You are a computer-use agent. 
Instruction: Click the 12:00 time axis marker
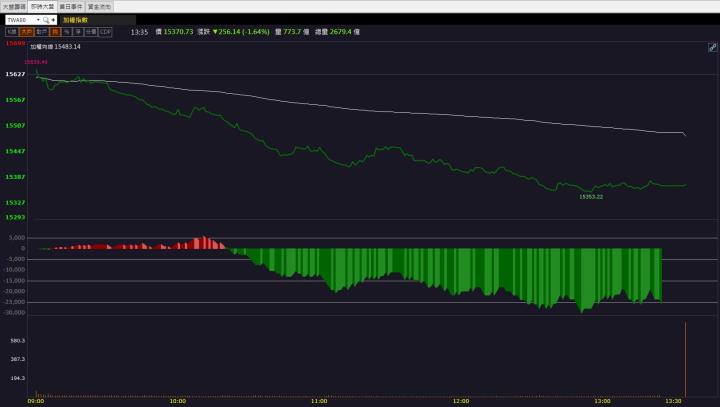tap(461, 401)
